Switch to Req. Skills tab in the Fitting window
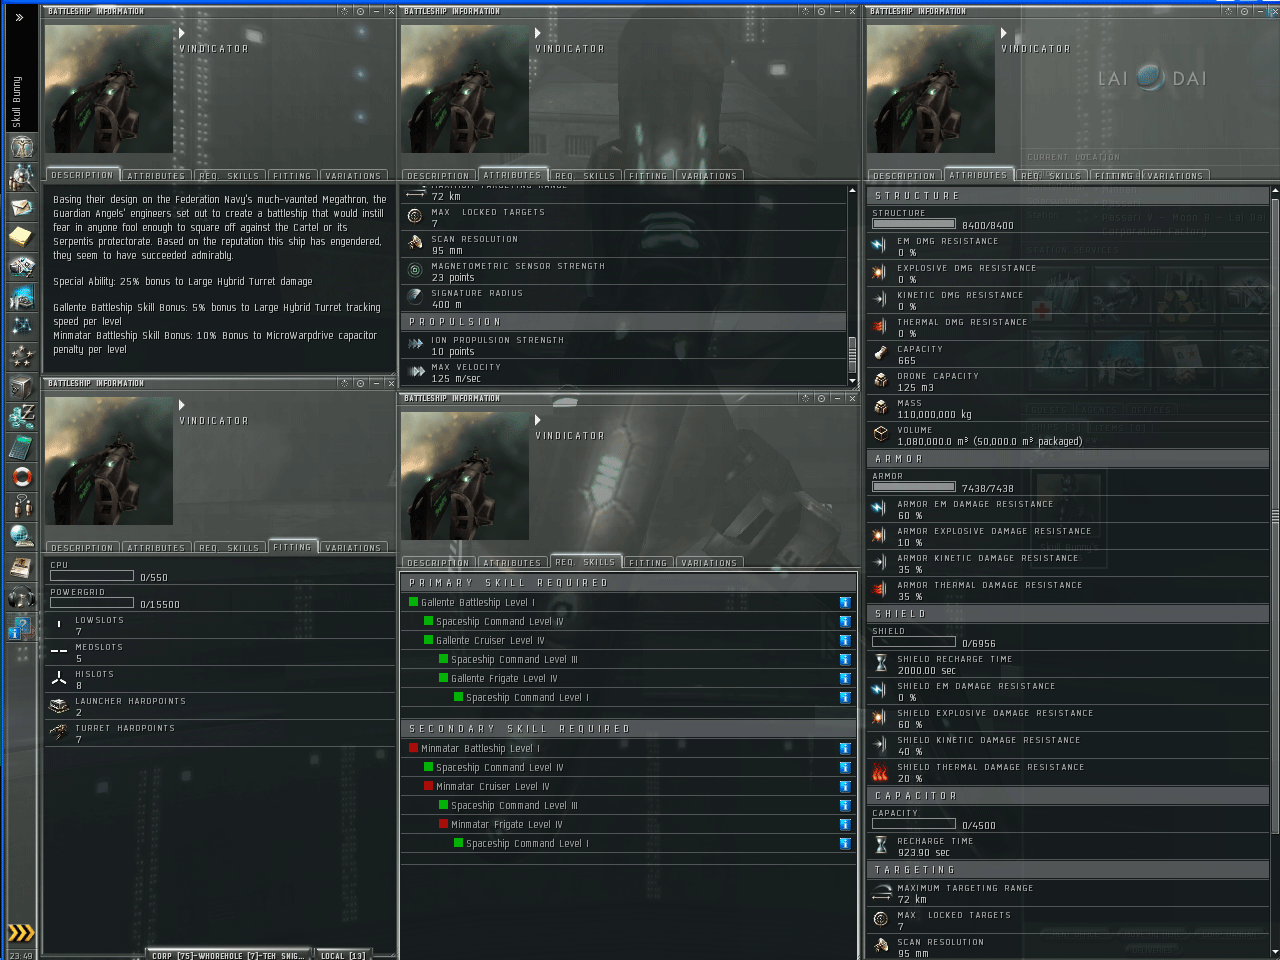 tap(229, 548)
